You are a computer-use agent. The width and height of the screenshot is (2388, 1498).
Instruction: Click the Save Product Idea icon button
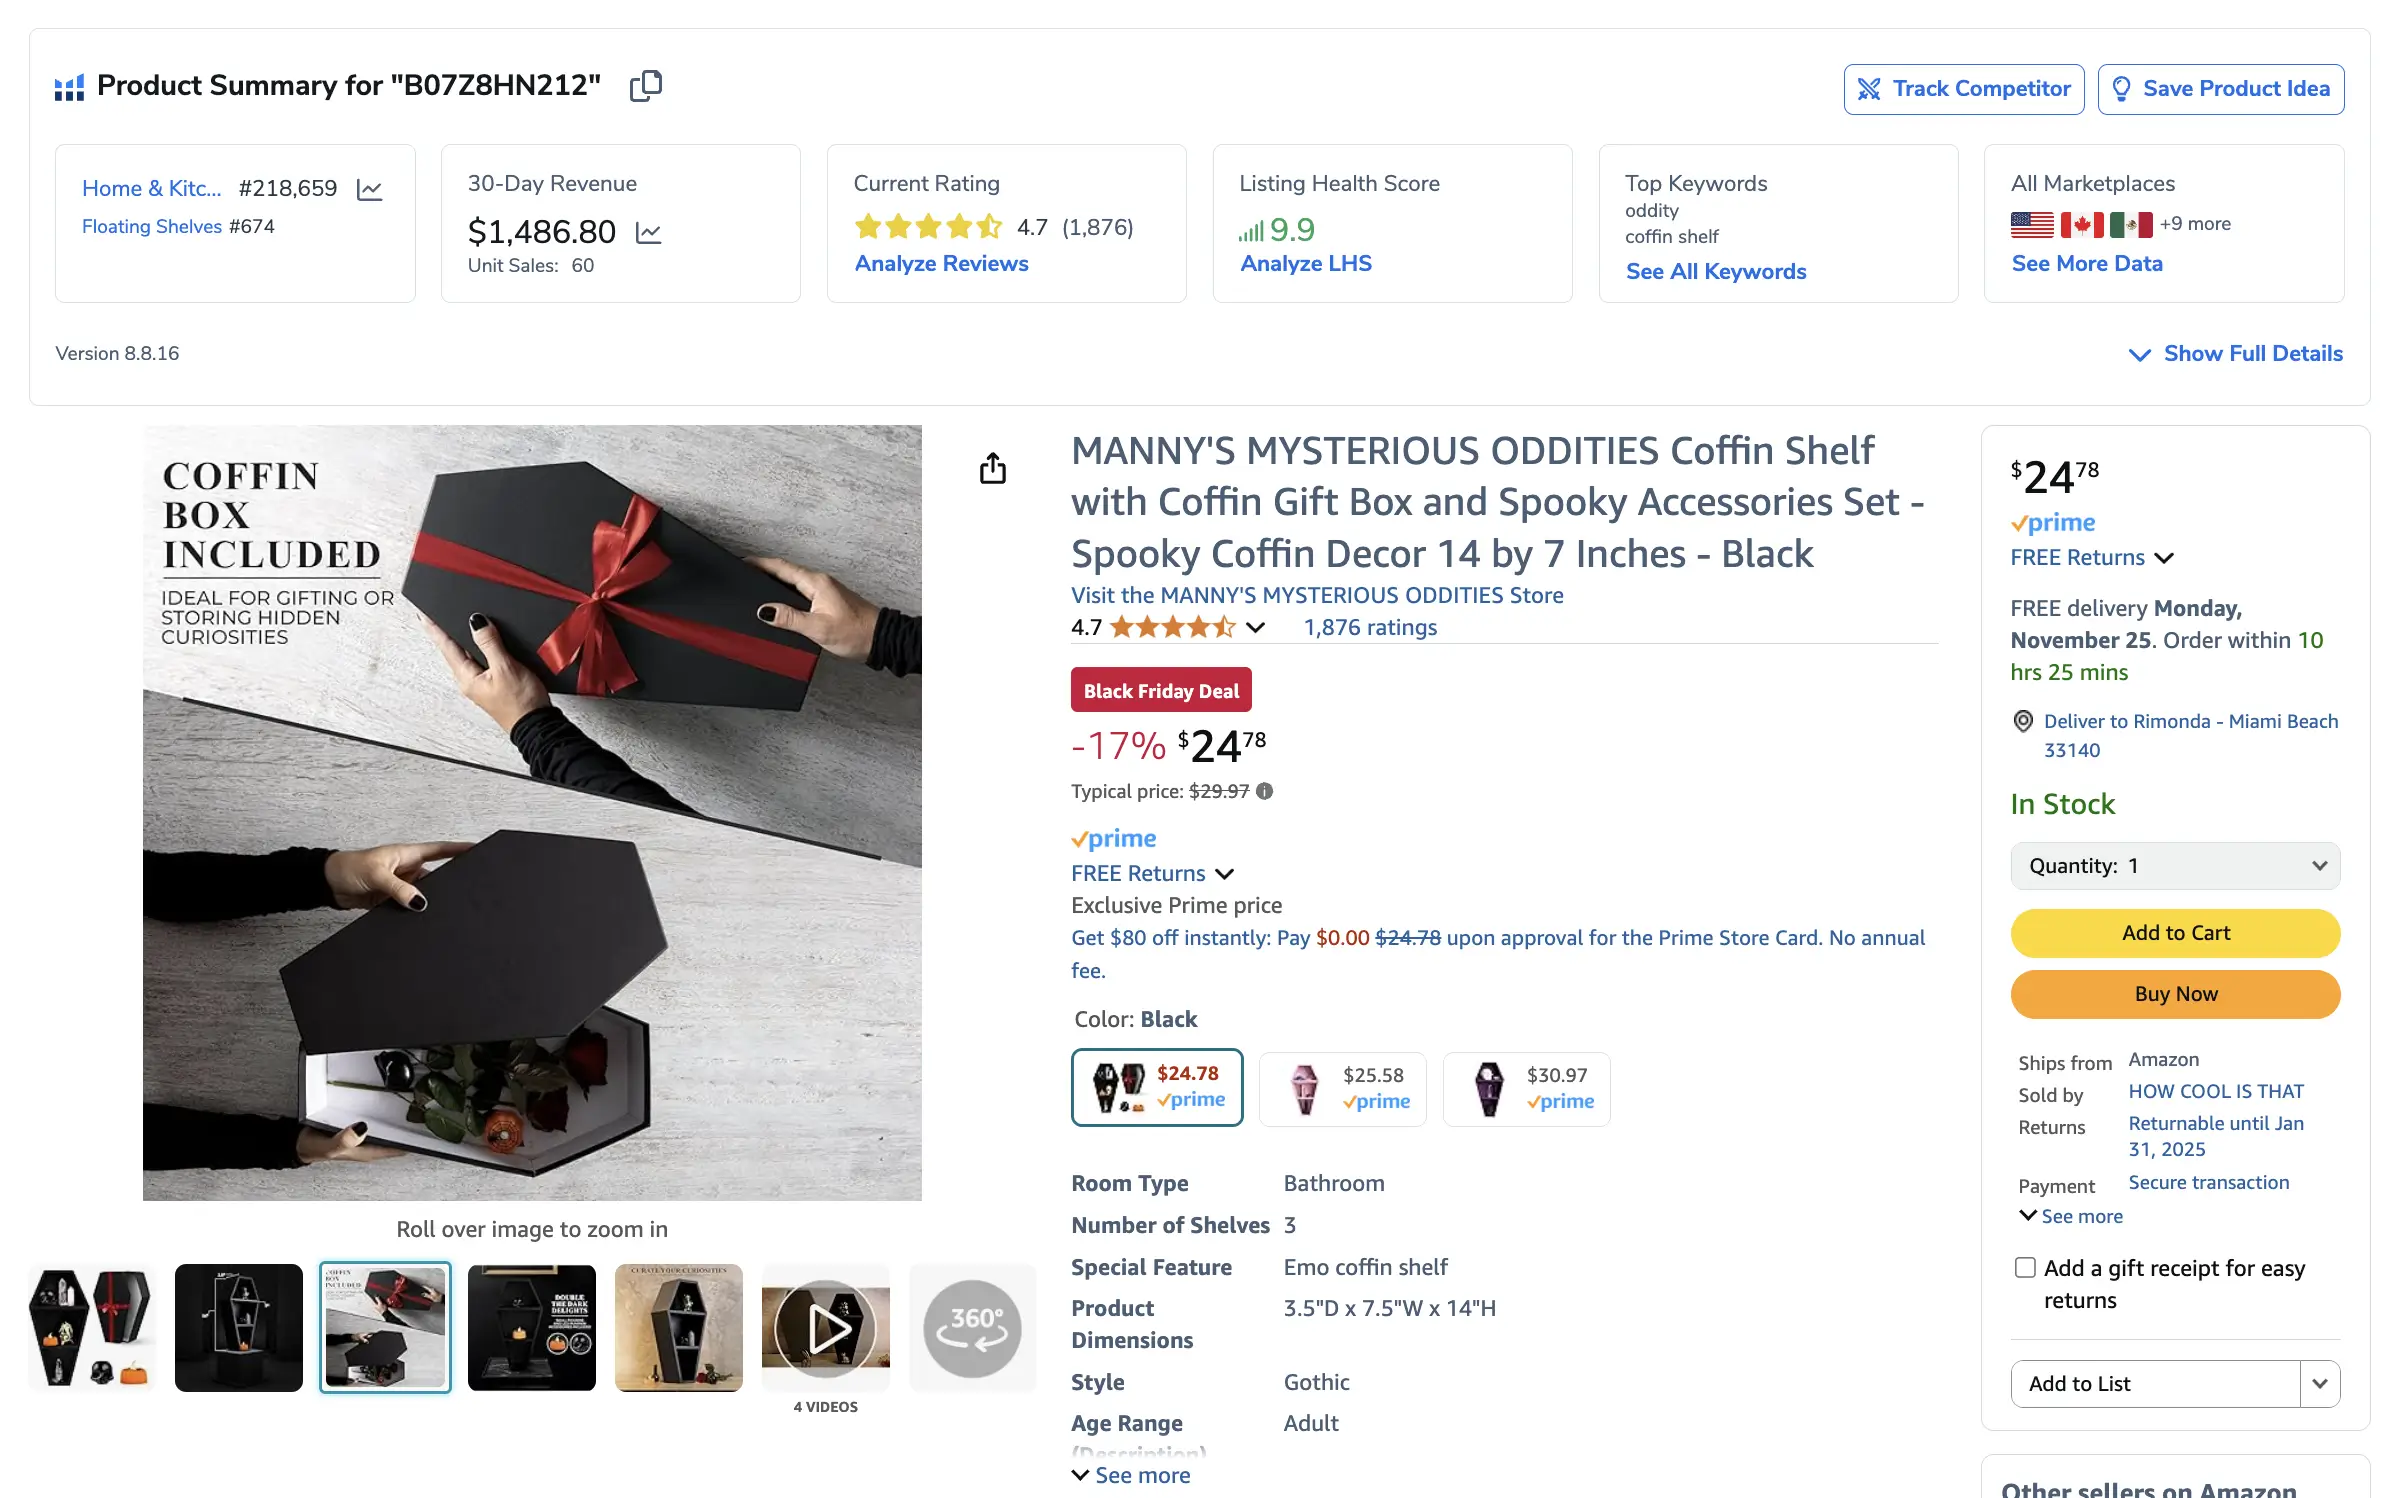[2124, 88]
